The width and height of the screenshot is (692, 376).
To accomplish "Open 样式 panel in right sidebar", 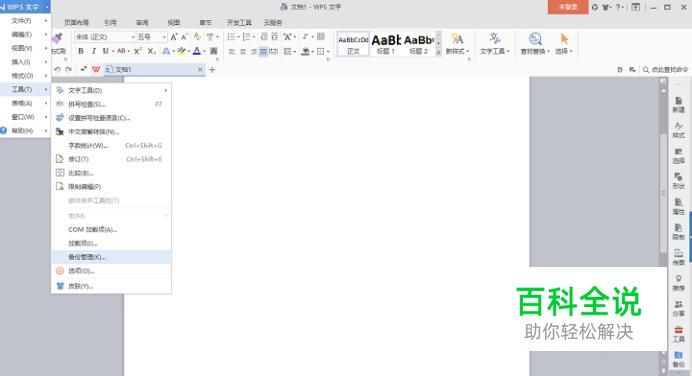I will [x=678, y=131].
